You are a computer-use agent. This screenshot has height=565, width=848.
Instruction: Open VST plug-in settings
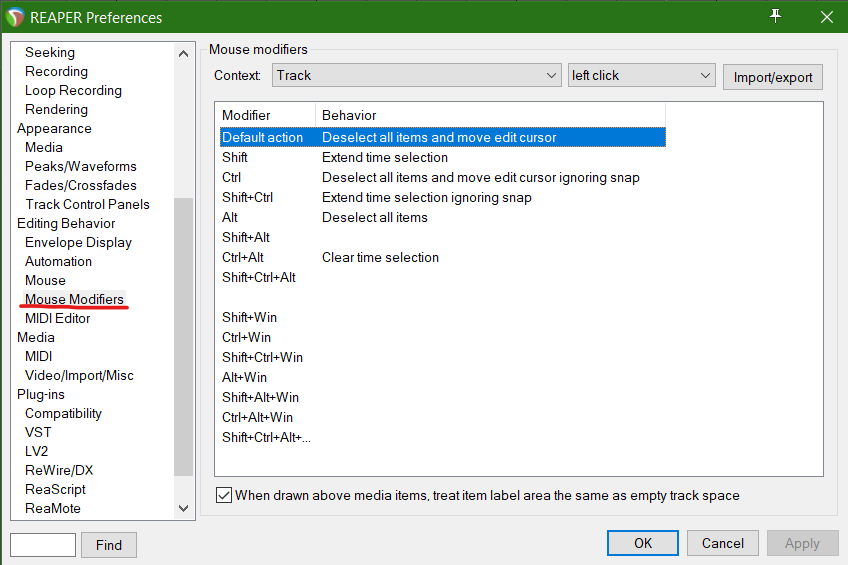[38, 432]
